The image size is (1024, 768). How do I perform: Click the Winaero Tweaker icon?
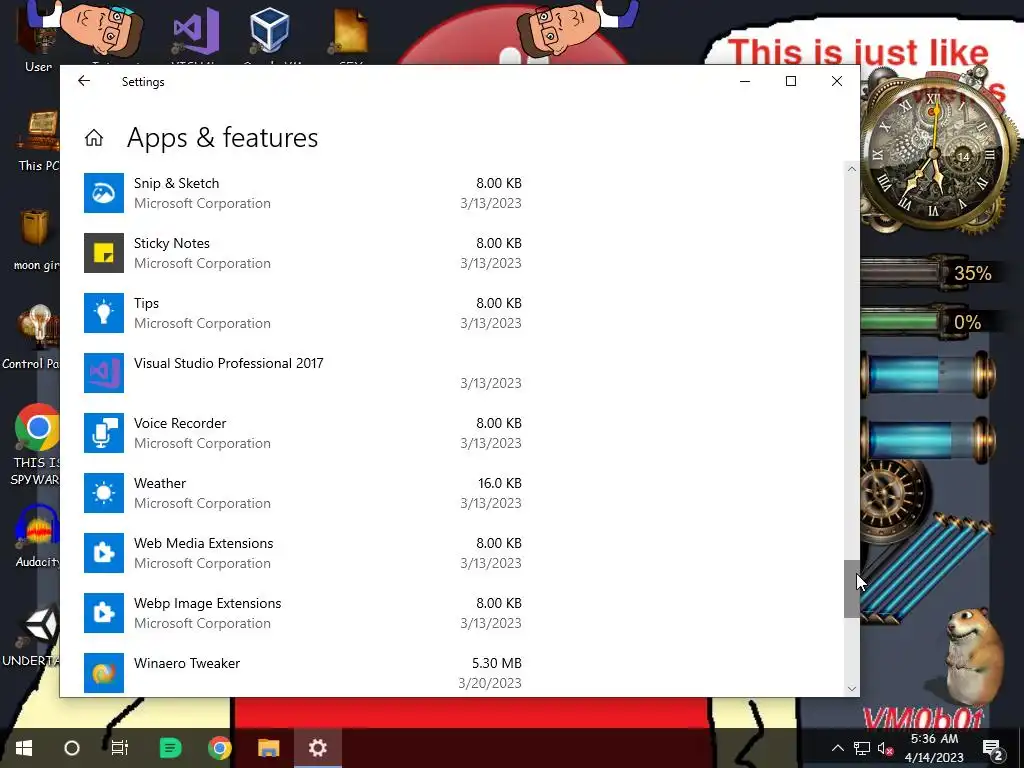104,673
